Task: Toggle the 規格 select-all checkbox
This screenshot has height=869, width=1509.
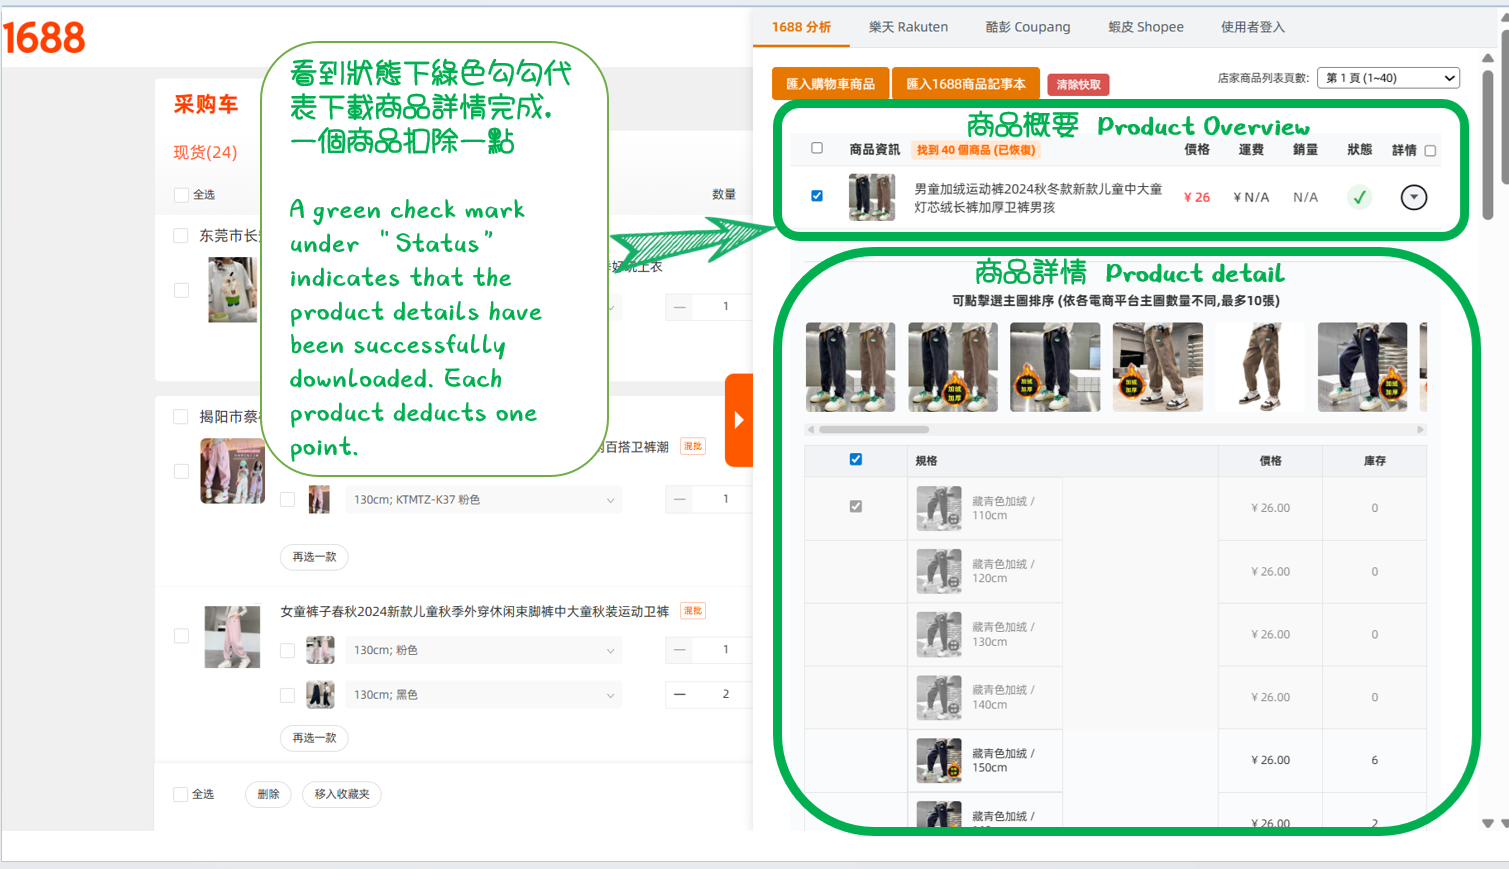Action: 855,460
